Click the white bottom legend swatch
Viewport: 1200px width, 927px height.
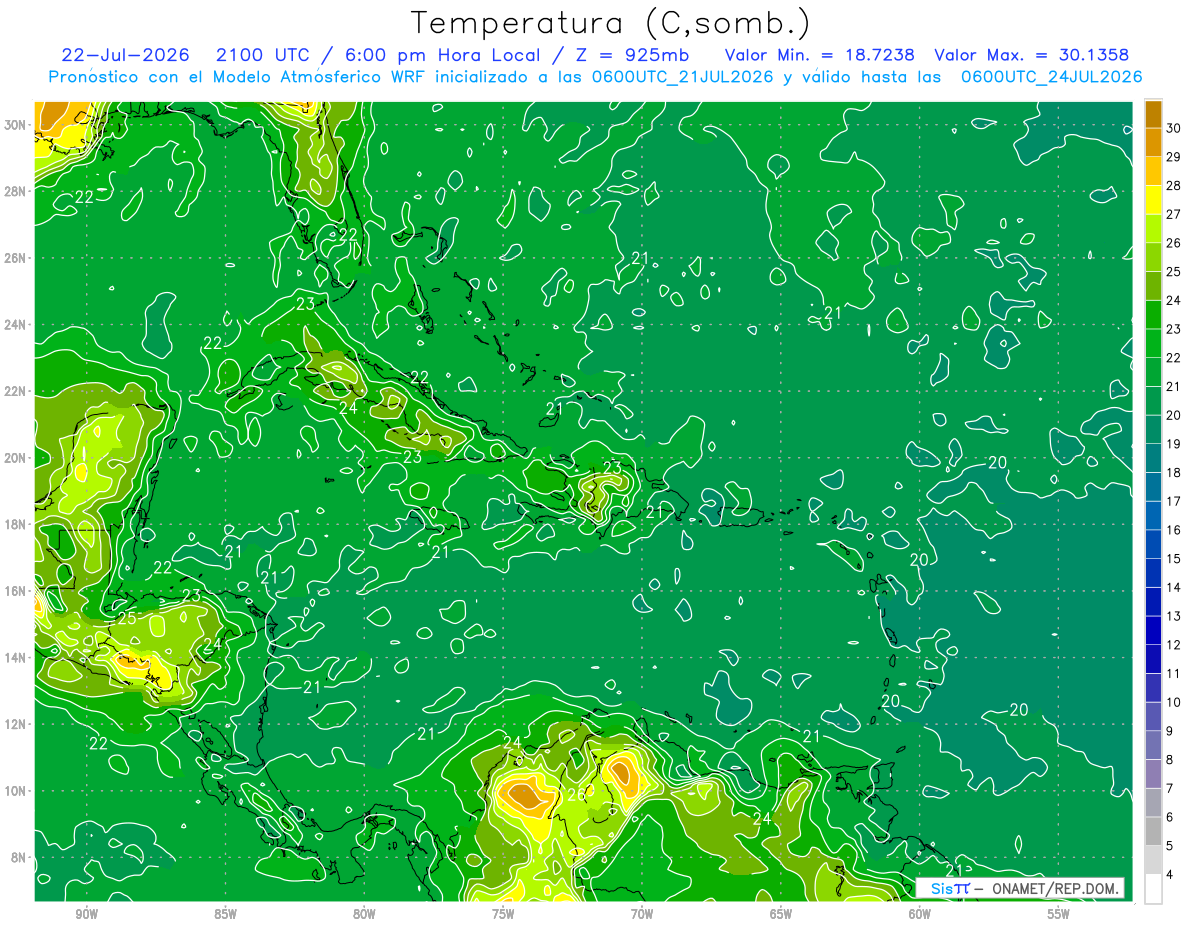(x=1153, y=889)
